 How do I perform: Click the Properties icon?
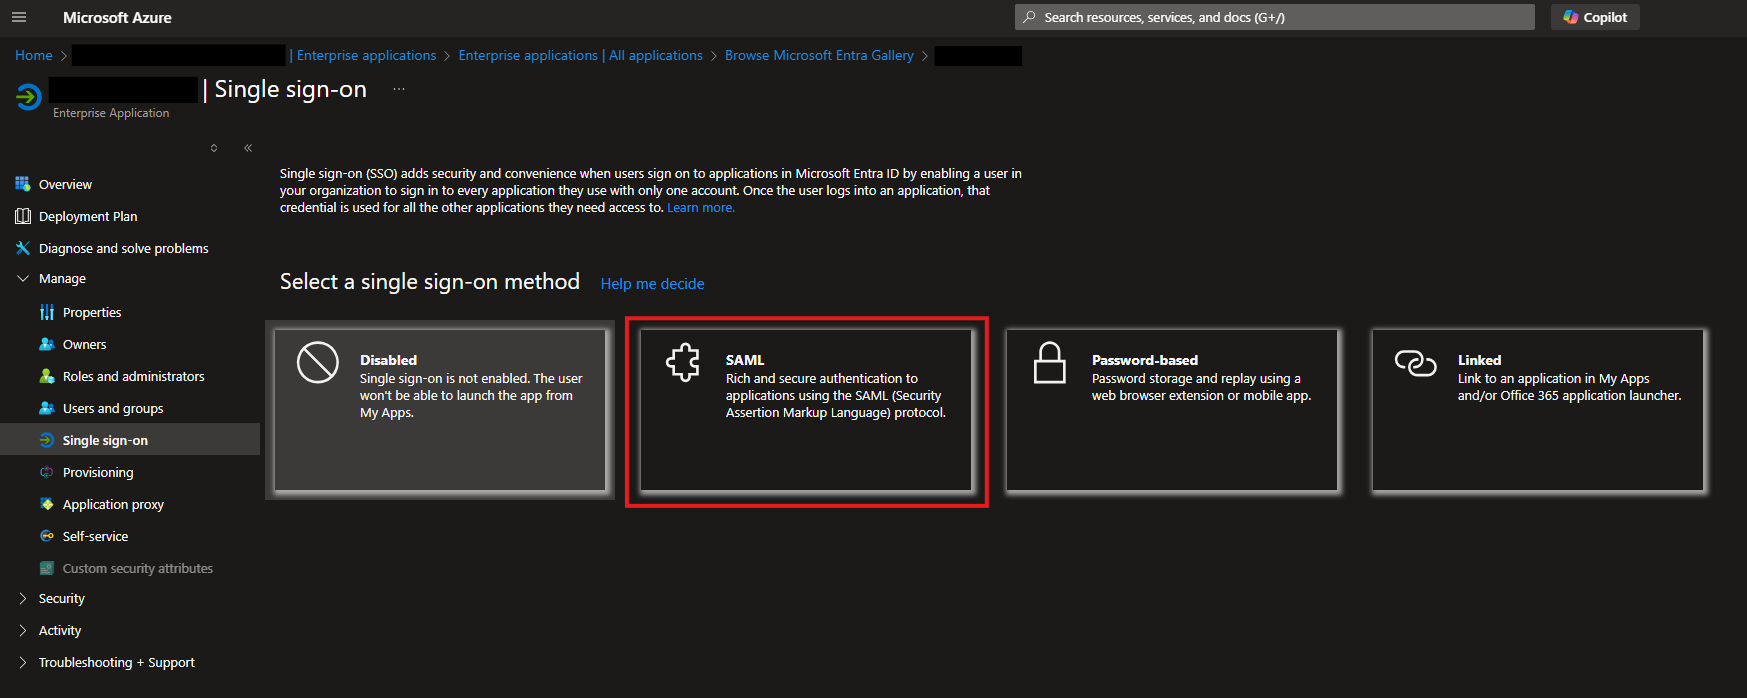pyautogui.click(x=47, y=312)
